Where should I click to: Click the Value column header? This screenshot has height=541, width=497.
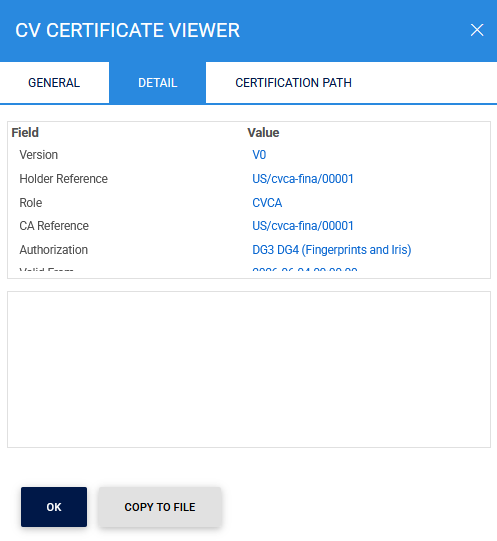(263, 132)
